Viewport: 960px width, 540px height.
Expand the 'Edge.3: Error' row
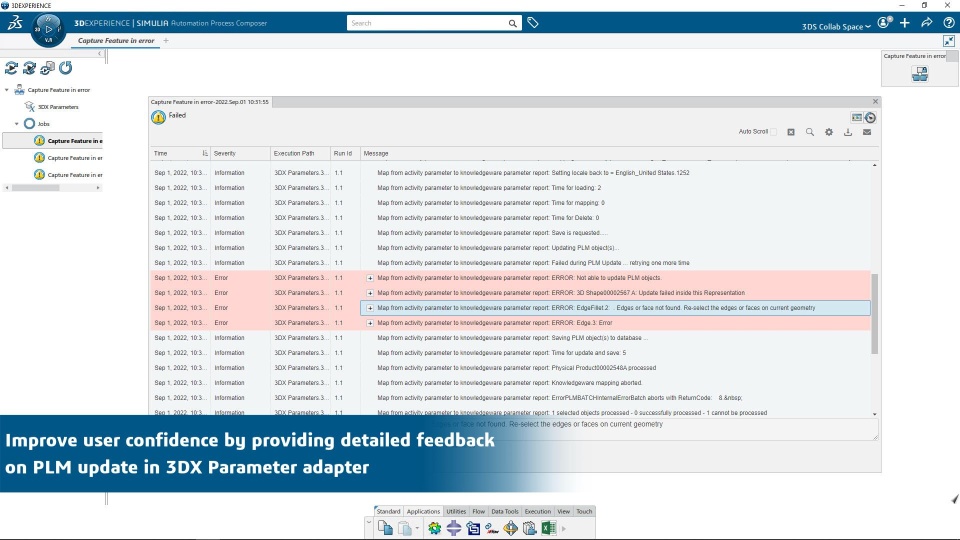pyautogui.click(x=370, y=323)
